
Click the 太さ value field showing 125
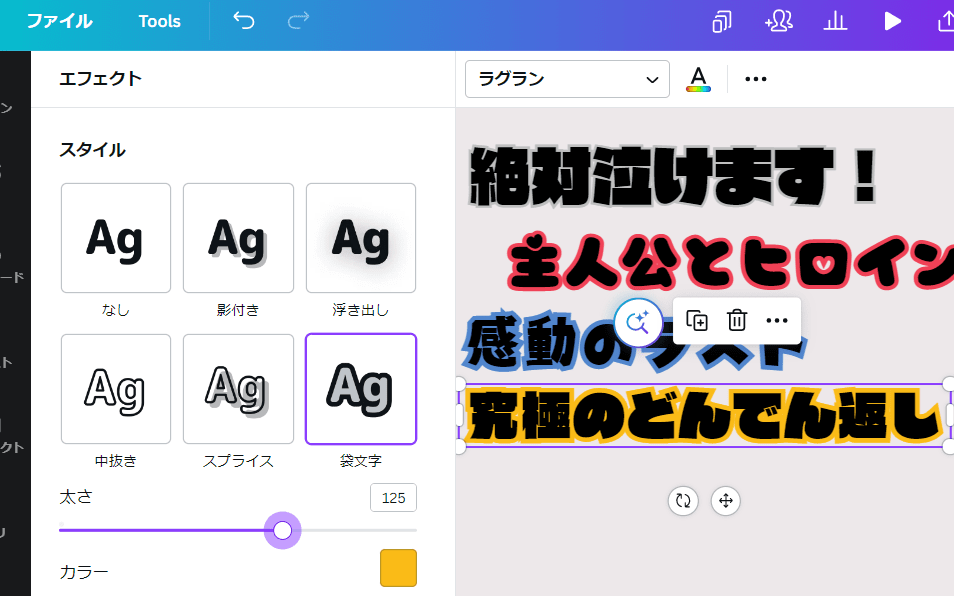point(393,497)
